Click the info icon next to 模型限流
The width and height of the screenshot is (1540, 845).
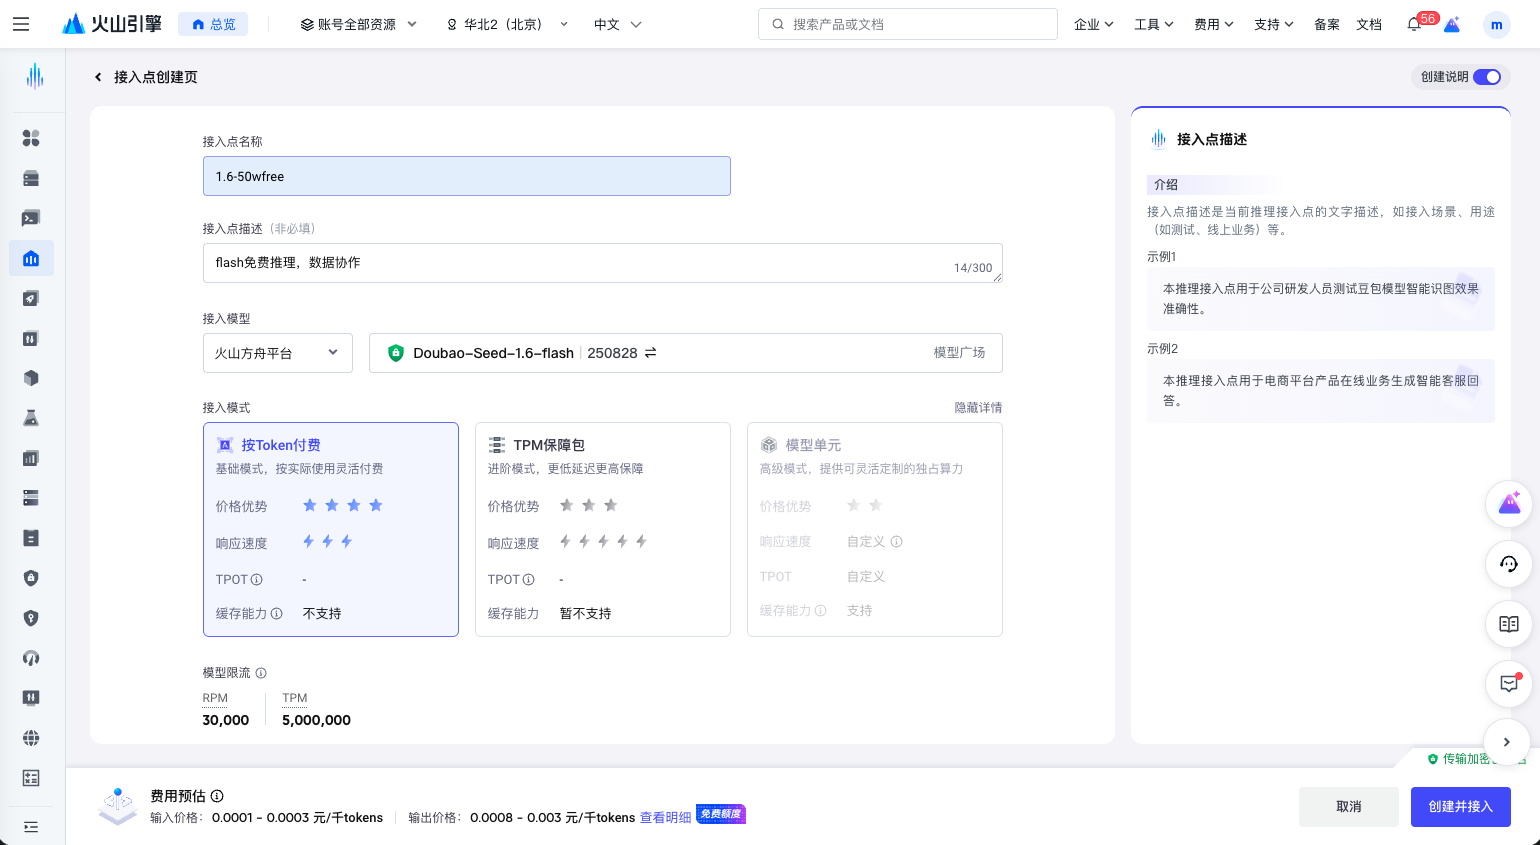coord(261,673)
